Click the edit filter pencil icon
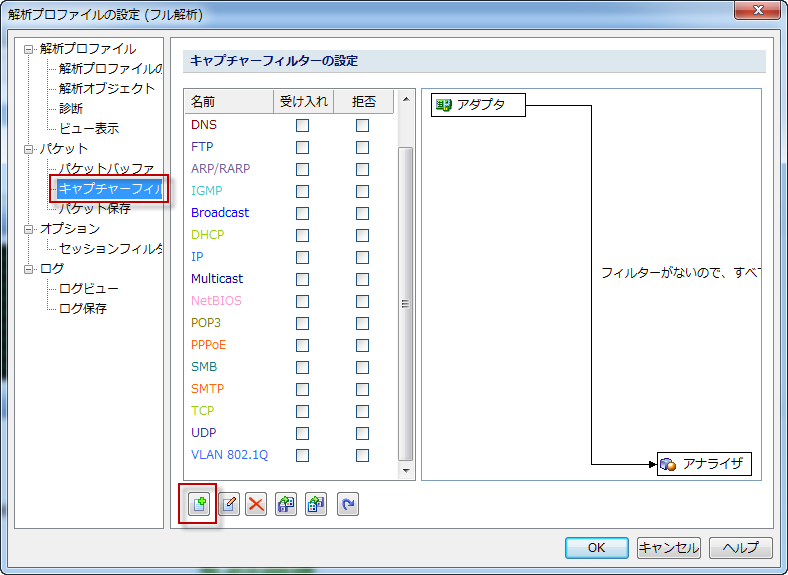 pyautogui.click(x=228, y=504)
